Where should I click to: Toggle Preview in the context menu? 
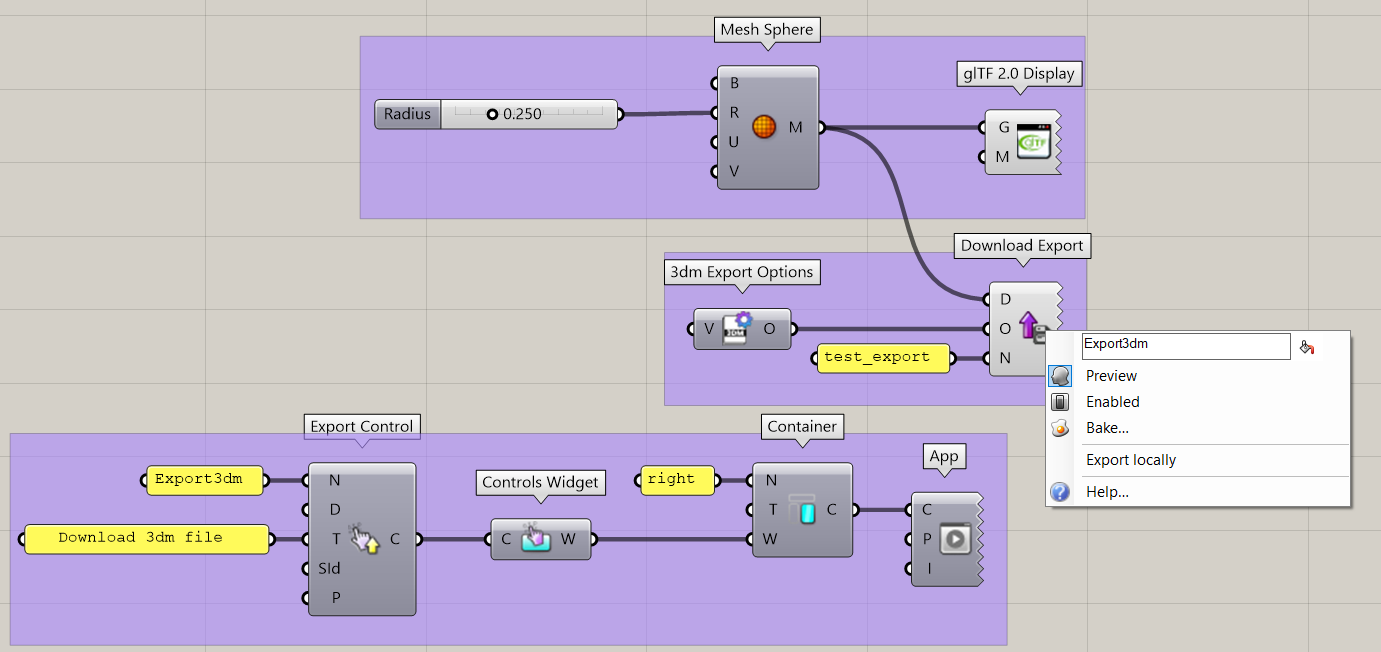coord(1113,376)
